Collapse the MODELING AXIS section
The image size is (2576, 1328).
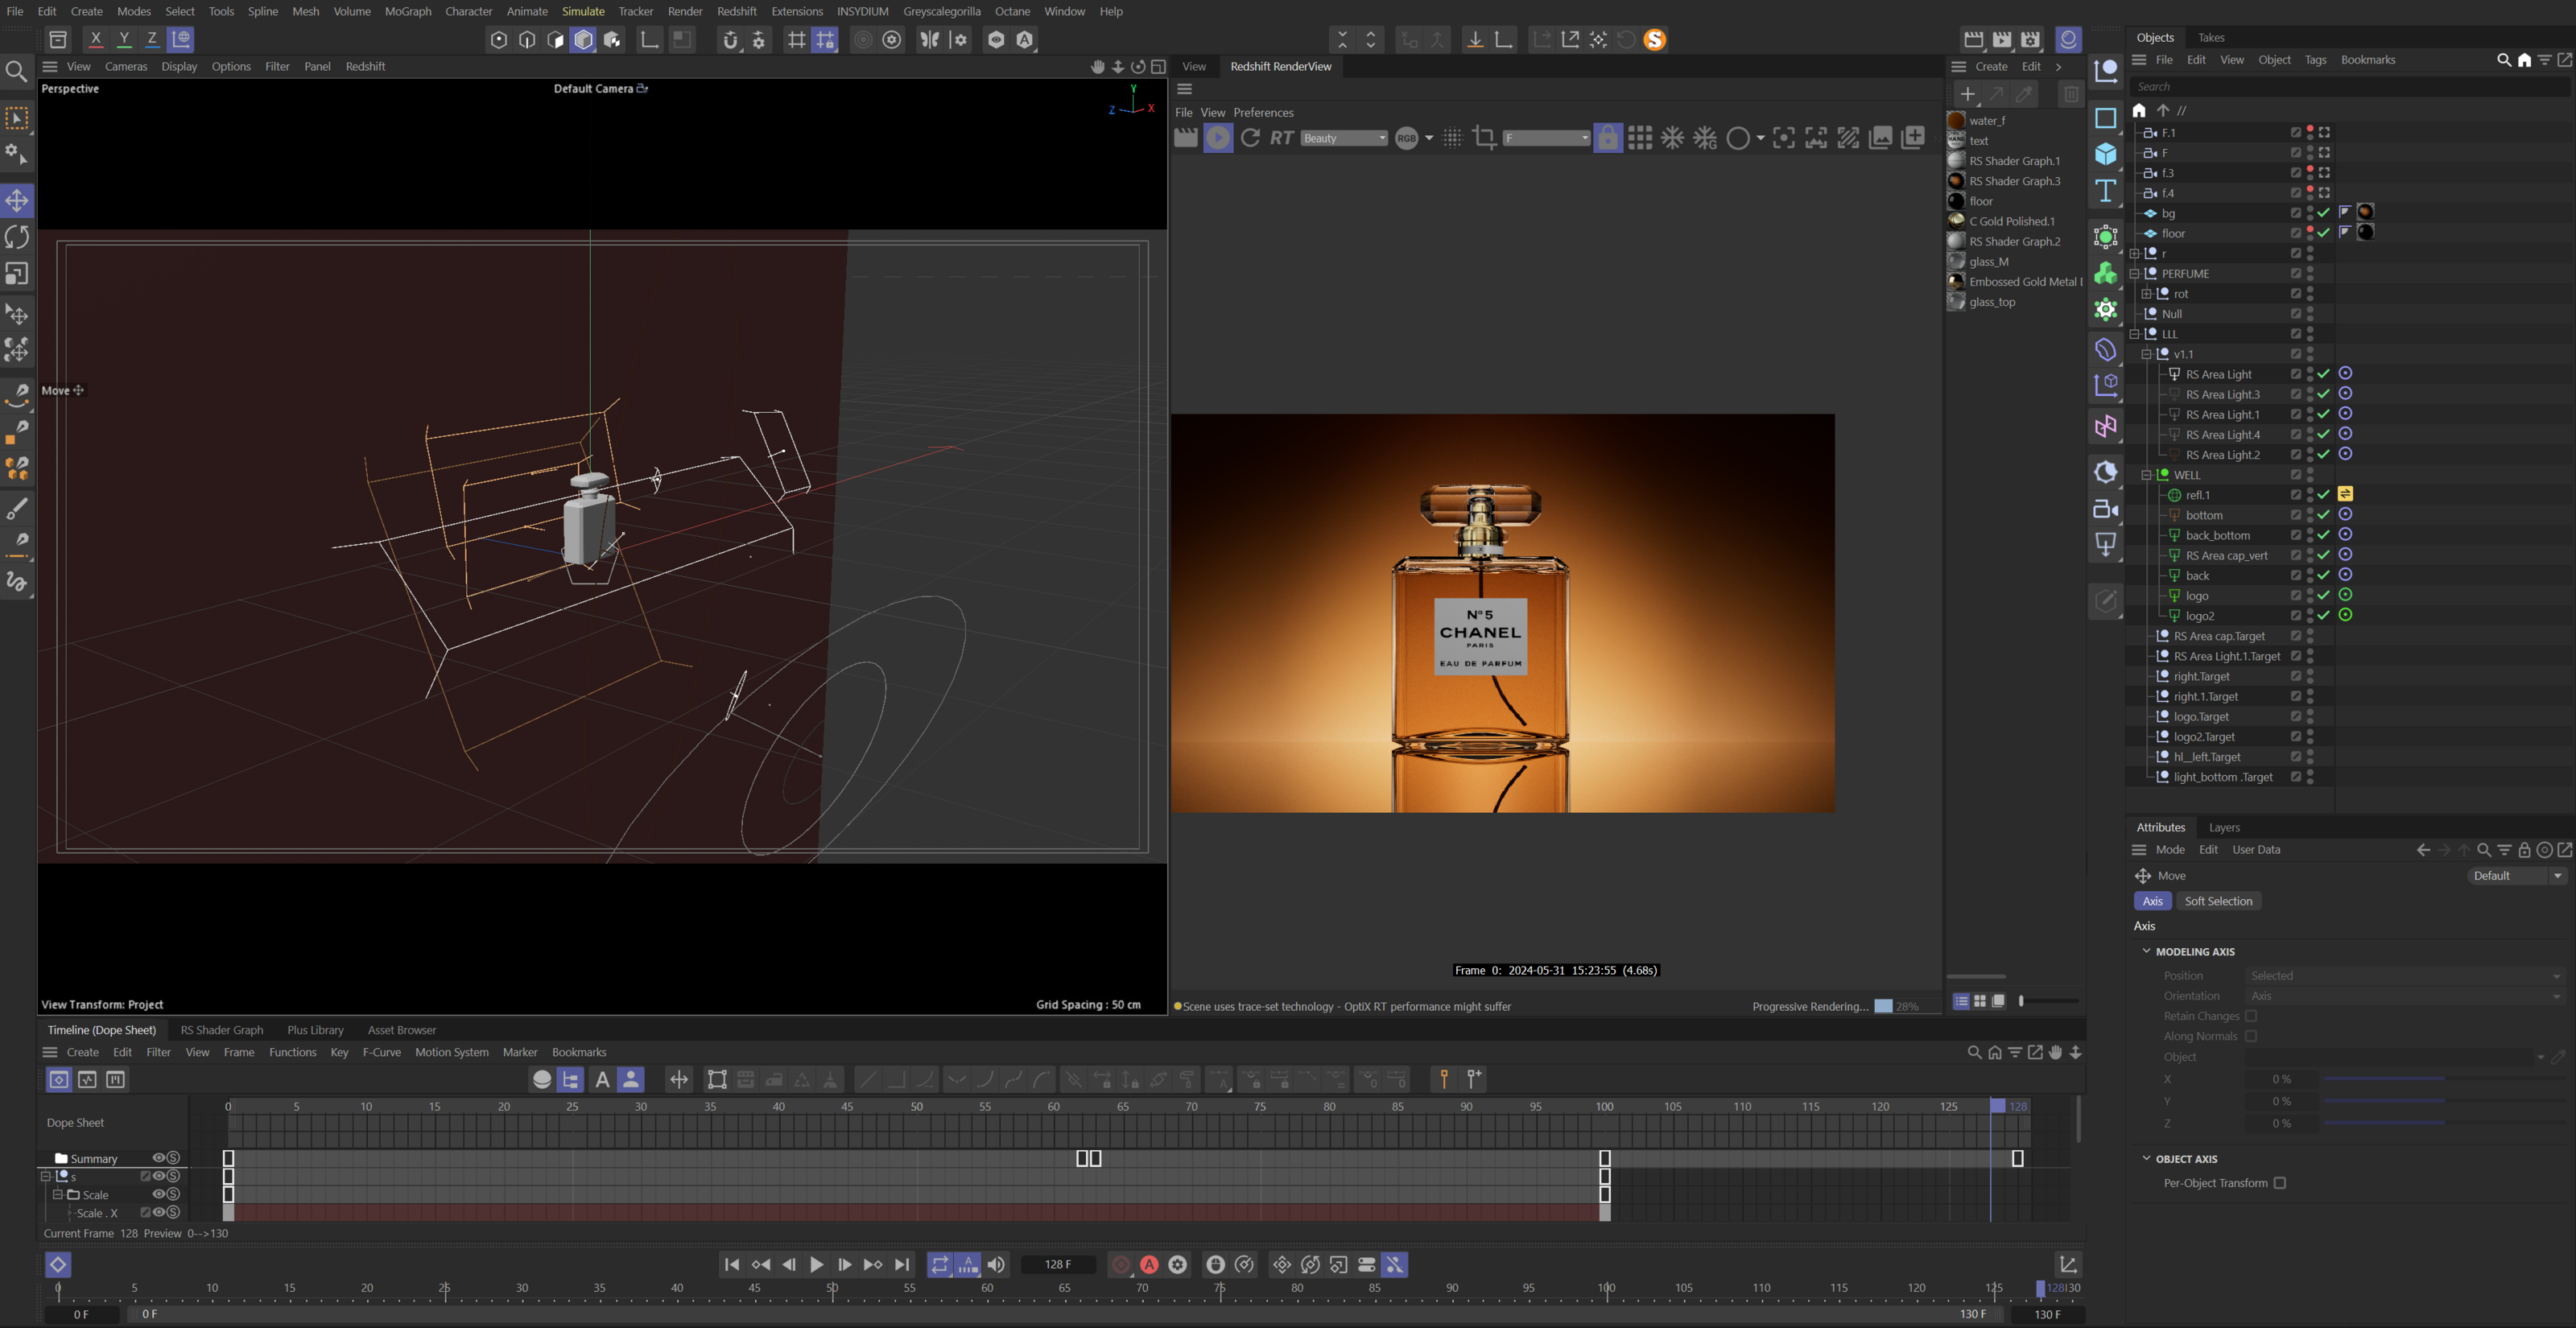coord(2146,951)
